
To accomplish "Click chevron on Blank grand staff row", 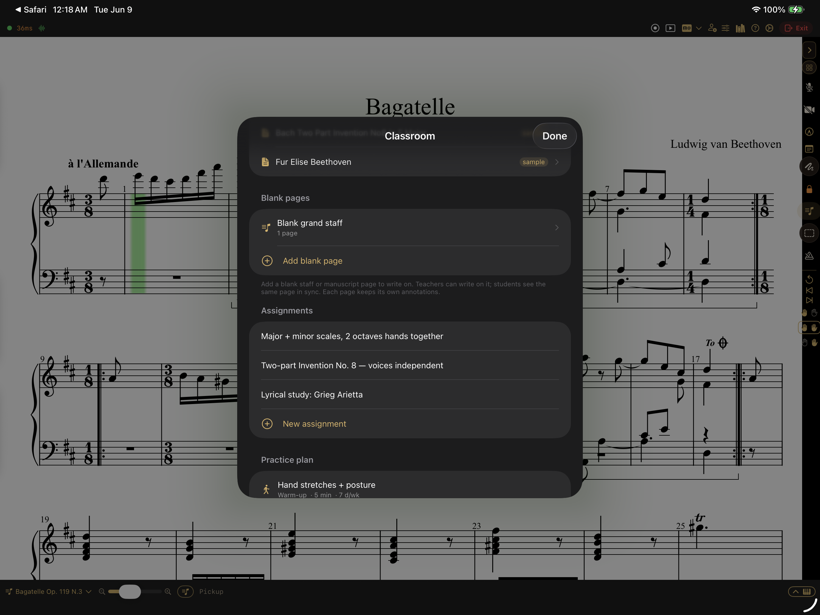I will pyautogui.click(x=557, y=227).
